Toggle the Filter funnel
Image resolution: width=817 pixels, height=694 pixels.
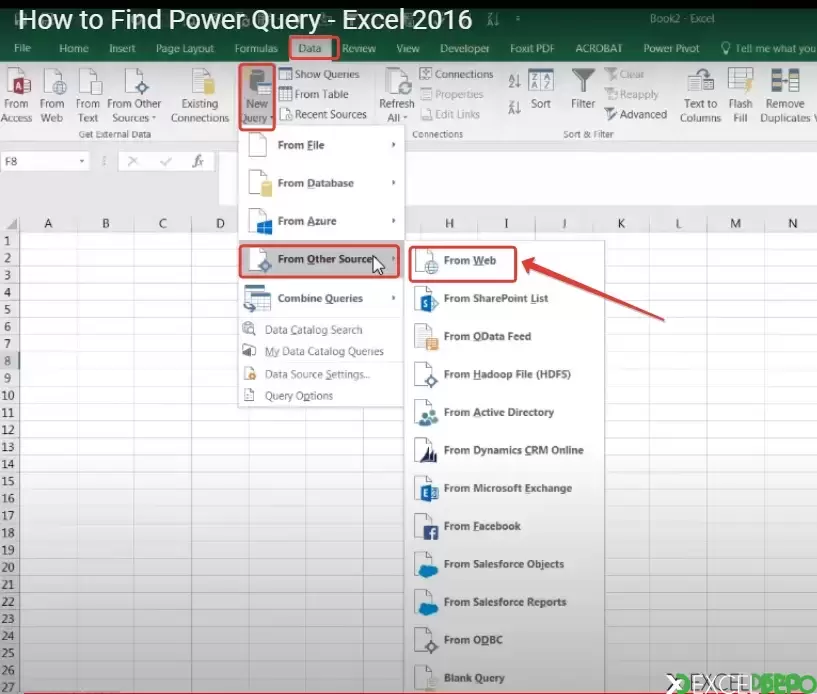(x=583, y=89)
